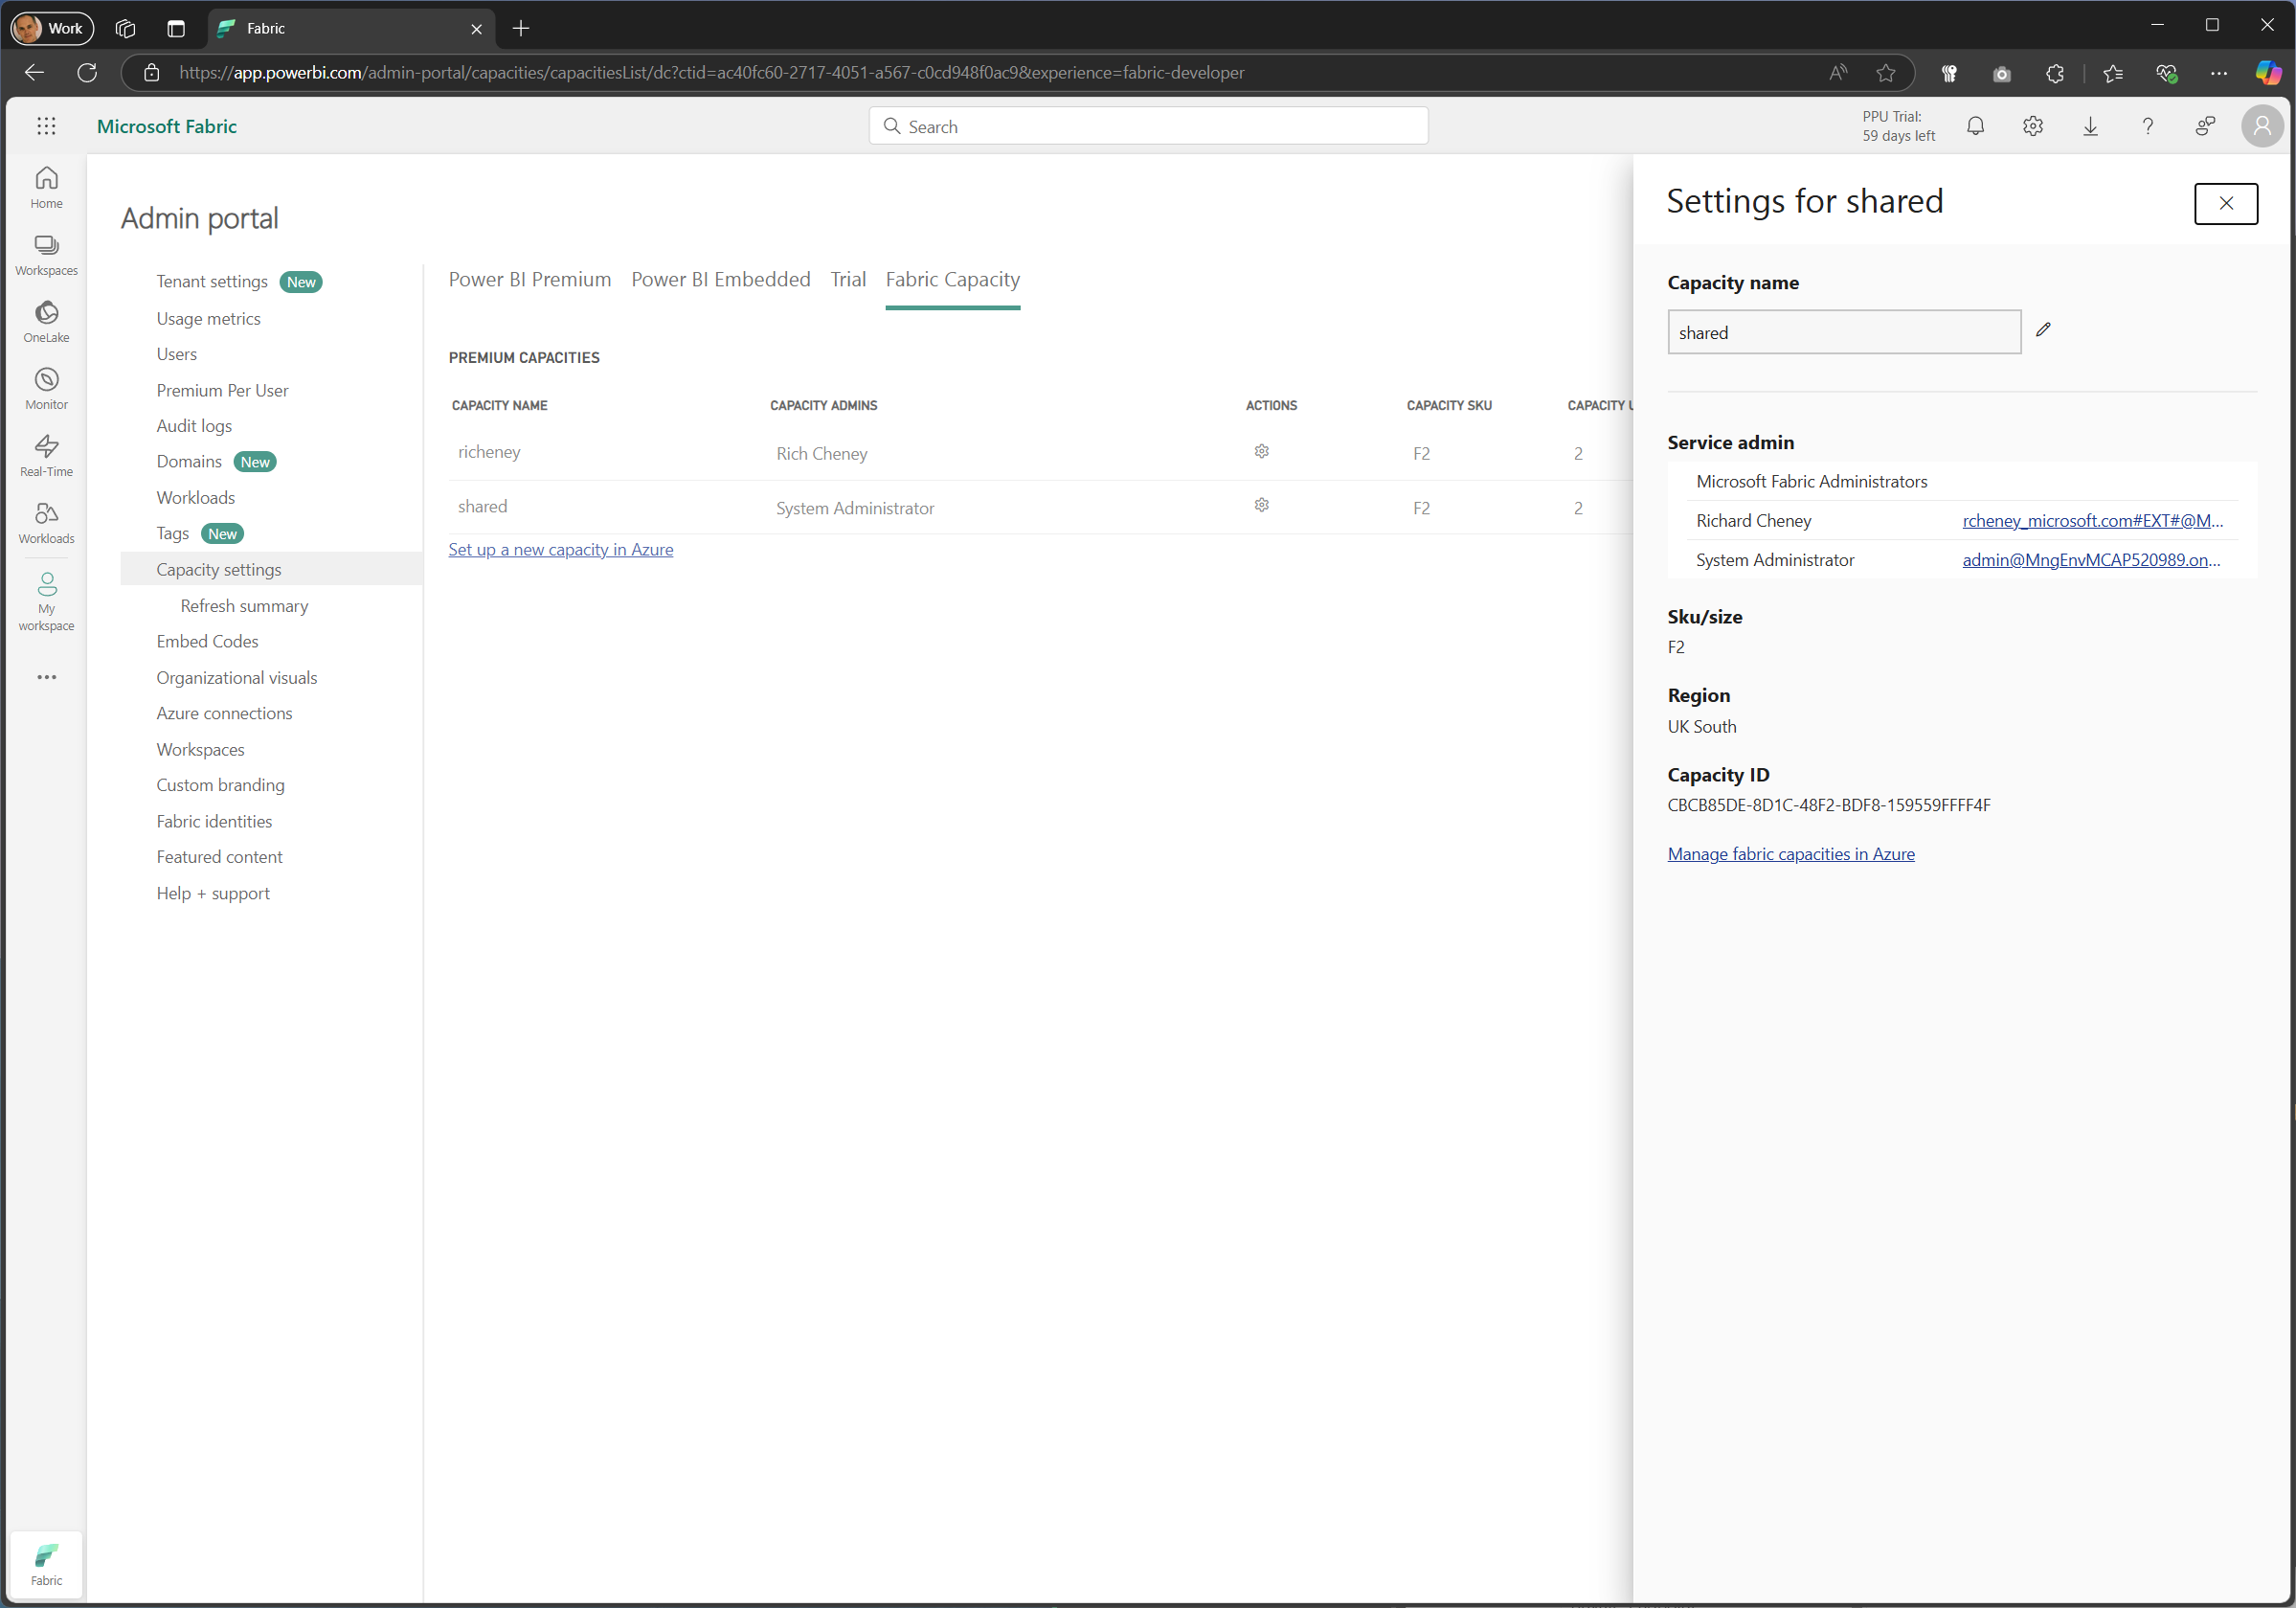Open My workspace in the left rail
Image resolution: width=2296 pixels, height=1608 pixels.
tap(46, 601)
